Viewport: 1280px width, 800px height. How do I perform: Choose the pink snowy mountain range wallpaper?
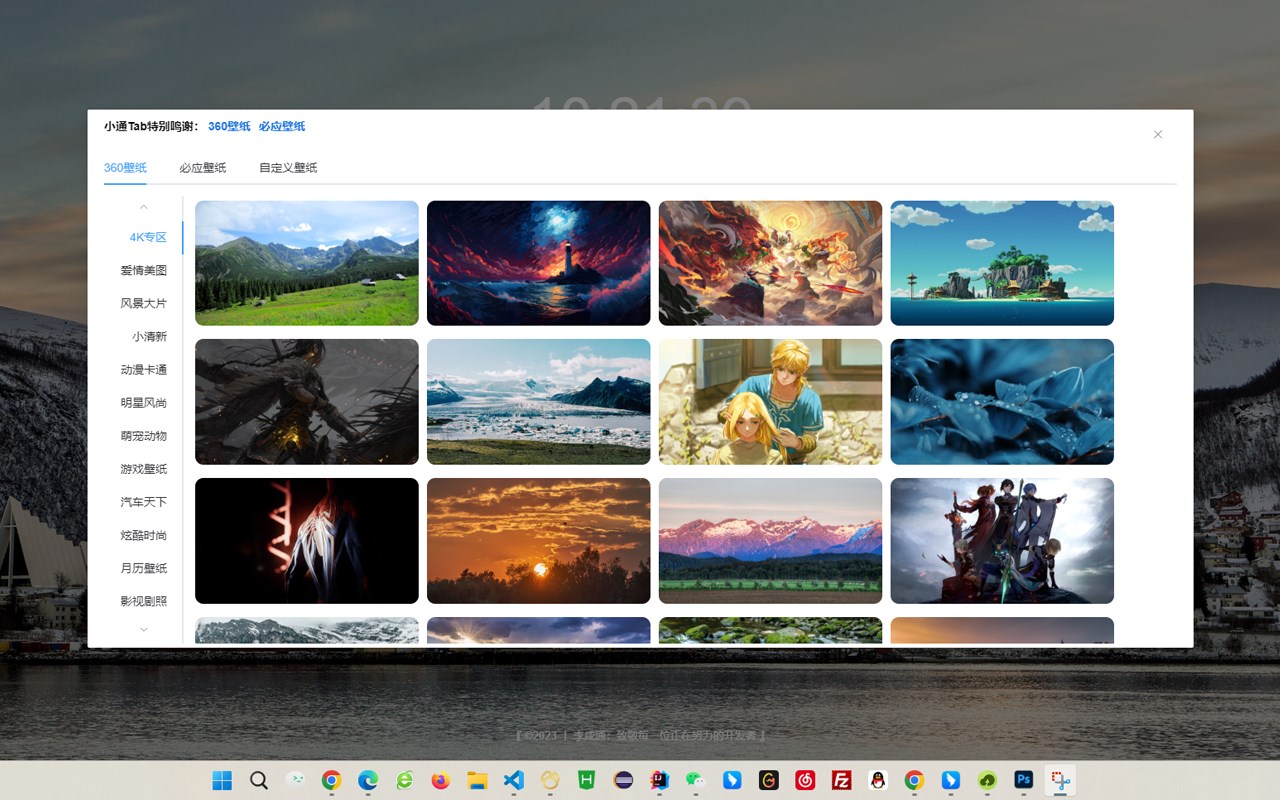click(x=770, y=541)
